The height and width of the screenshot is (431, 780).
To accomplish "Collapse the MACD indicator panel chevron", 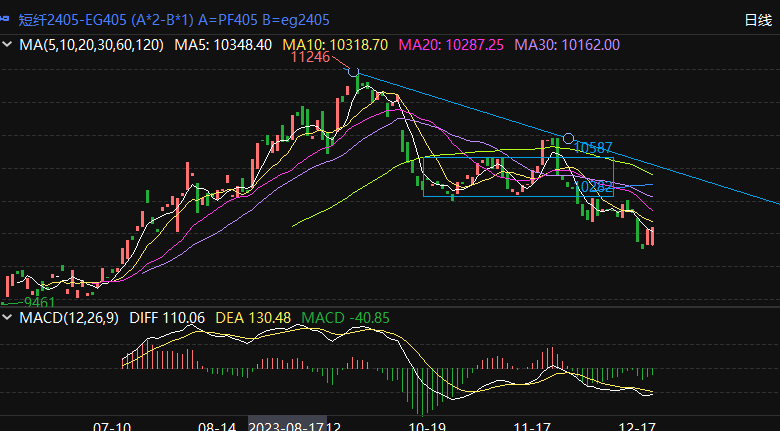I will click(9, 318).
